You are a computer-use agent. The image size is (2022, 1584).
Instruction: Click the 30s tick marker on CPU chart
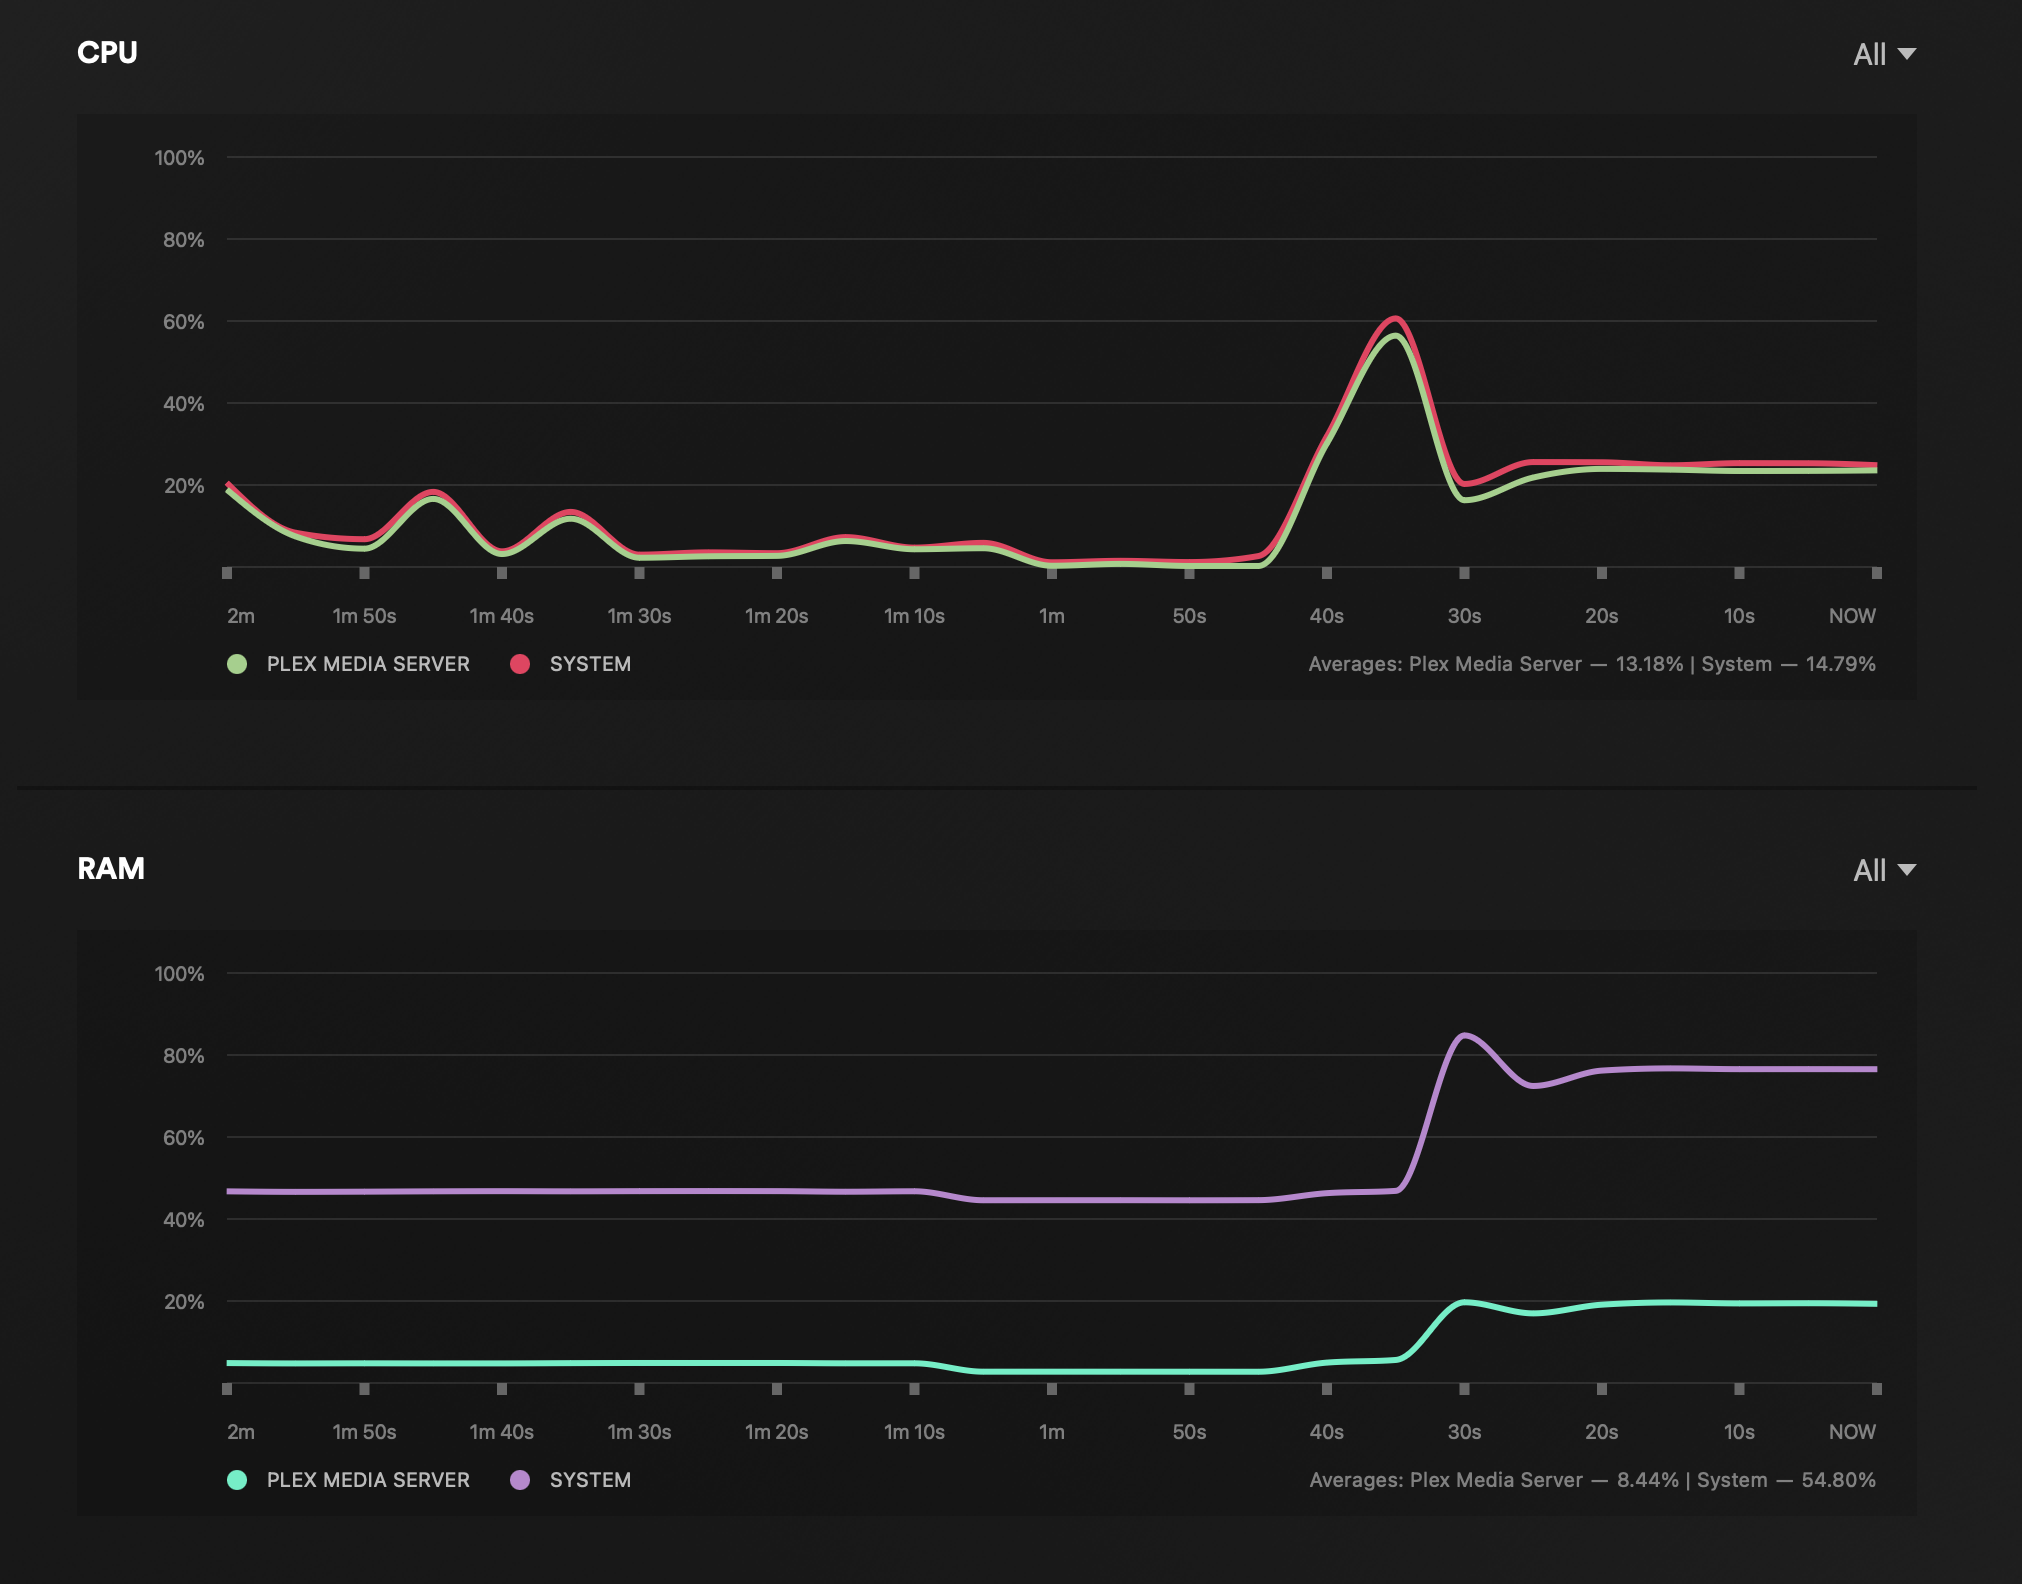(x=1464, y=573)
